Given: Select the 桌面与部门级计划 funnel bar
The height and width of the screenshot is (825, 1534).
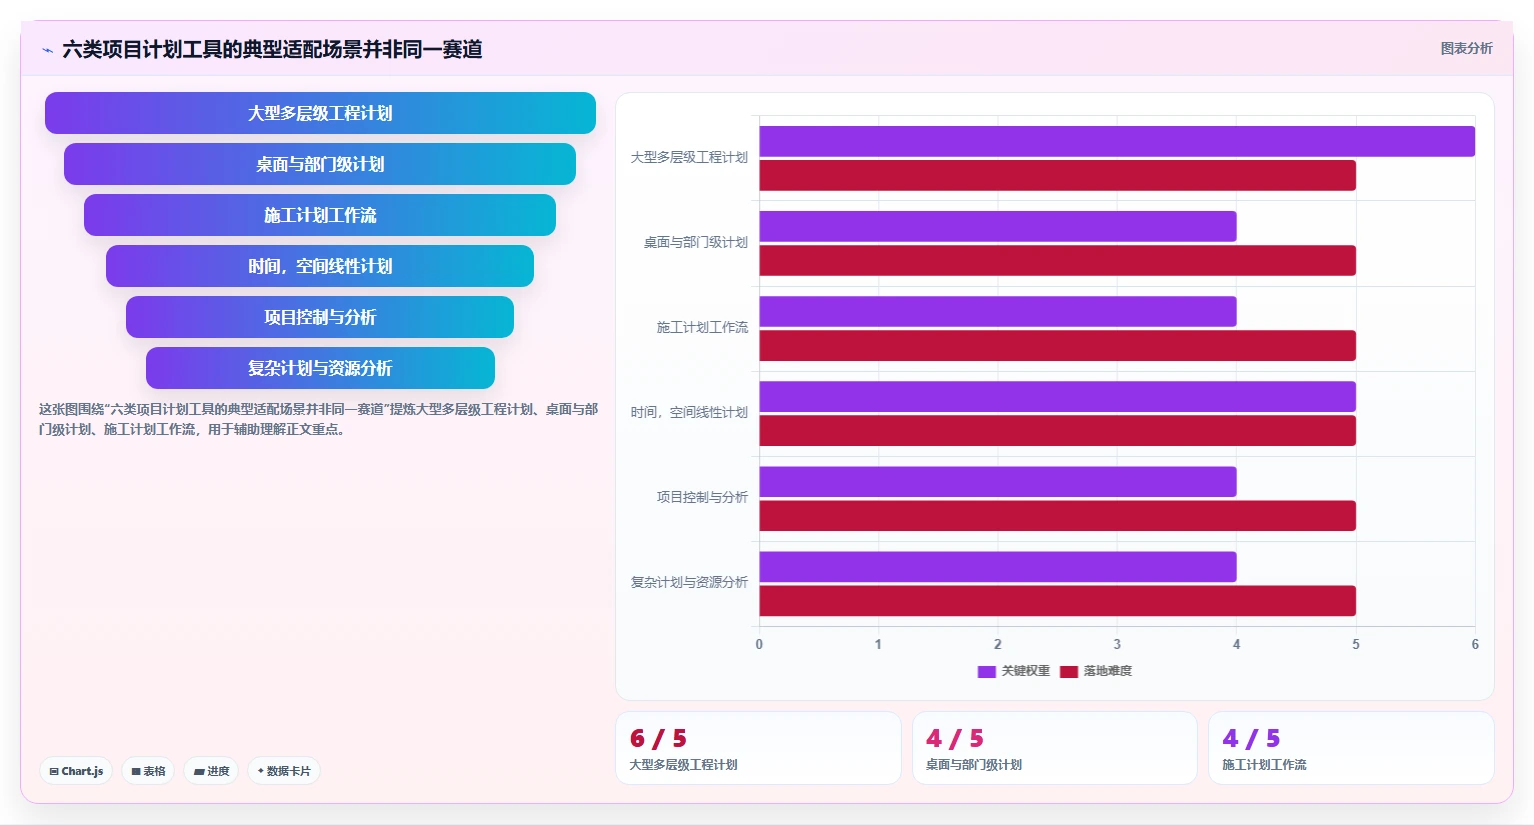Looking at the screenshot, I should tap(320, 164).
